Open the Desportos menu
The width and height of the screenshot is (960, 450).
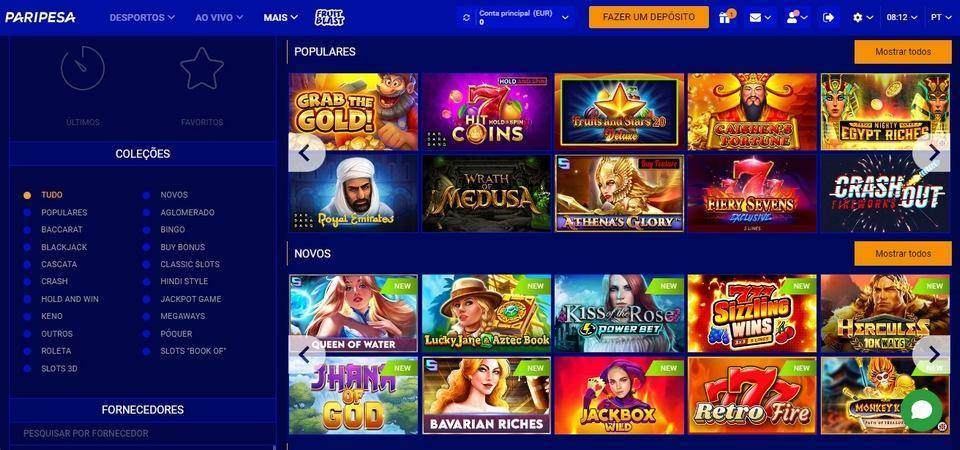tap(142, 18)
